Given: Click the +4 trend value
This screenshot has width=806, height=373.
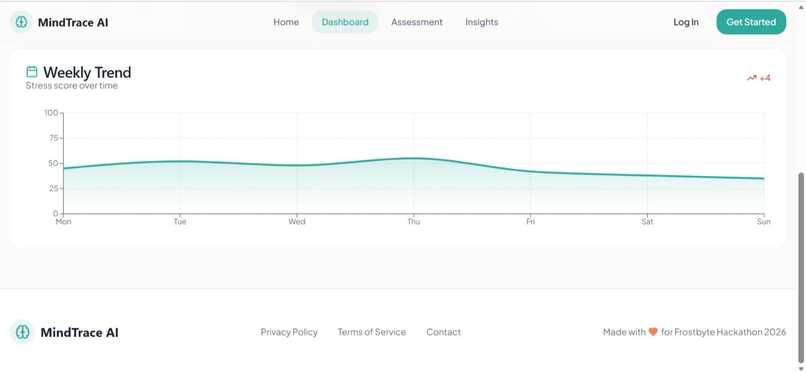Looking at the screenshot, I should click(765, 78).
